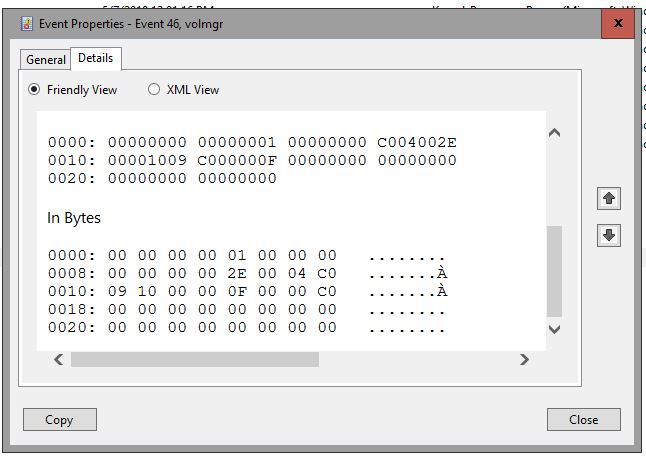This screenshot has height=456, width=646.
Task: Click the 0008: offset label
Action: 72,274
